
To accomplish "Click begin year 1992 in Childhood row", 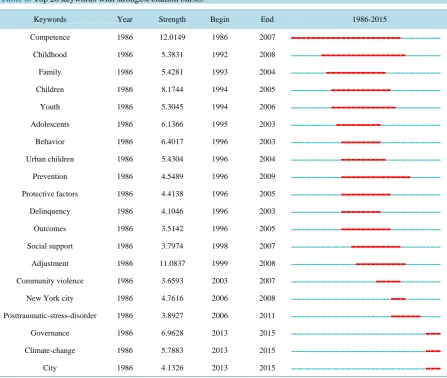I will pyautogui.click(x=220, y=55).
